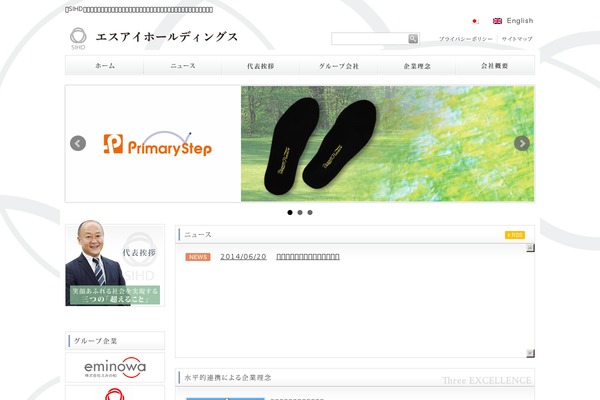Open サイトマップ link
Image resolution: width=600 pixels, height=400 pixels.
click(517, 39)
